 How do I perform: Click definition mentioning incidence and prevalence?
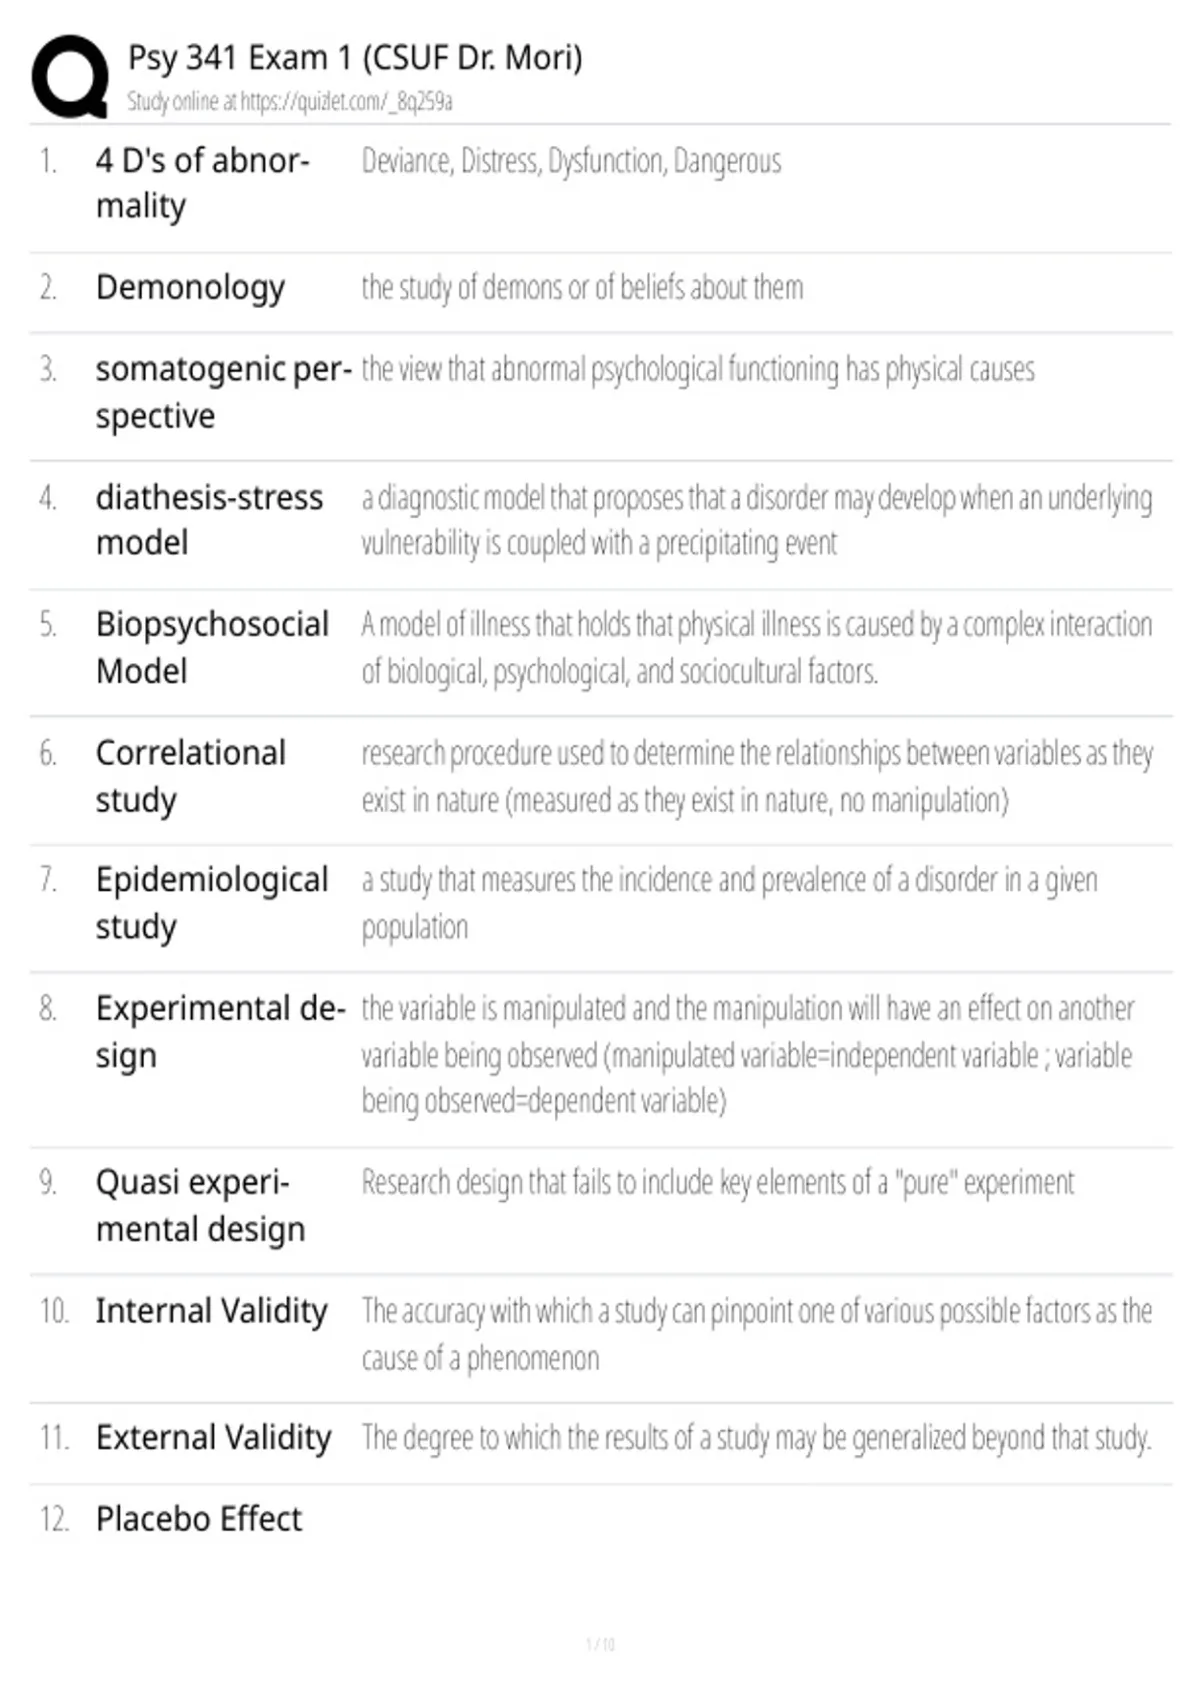coord(729,903)
